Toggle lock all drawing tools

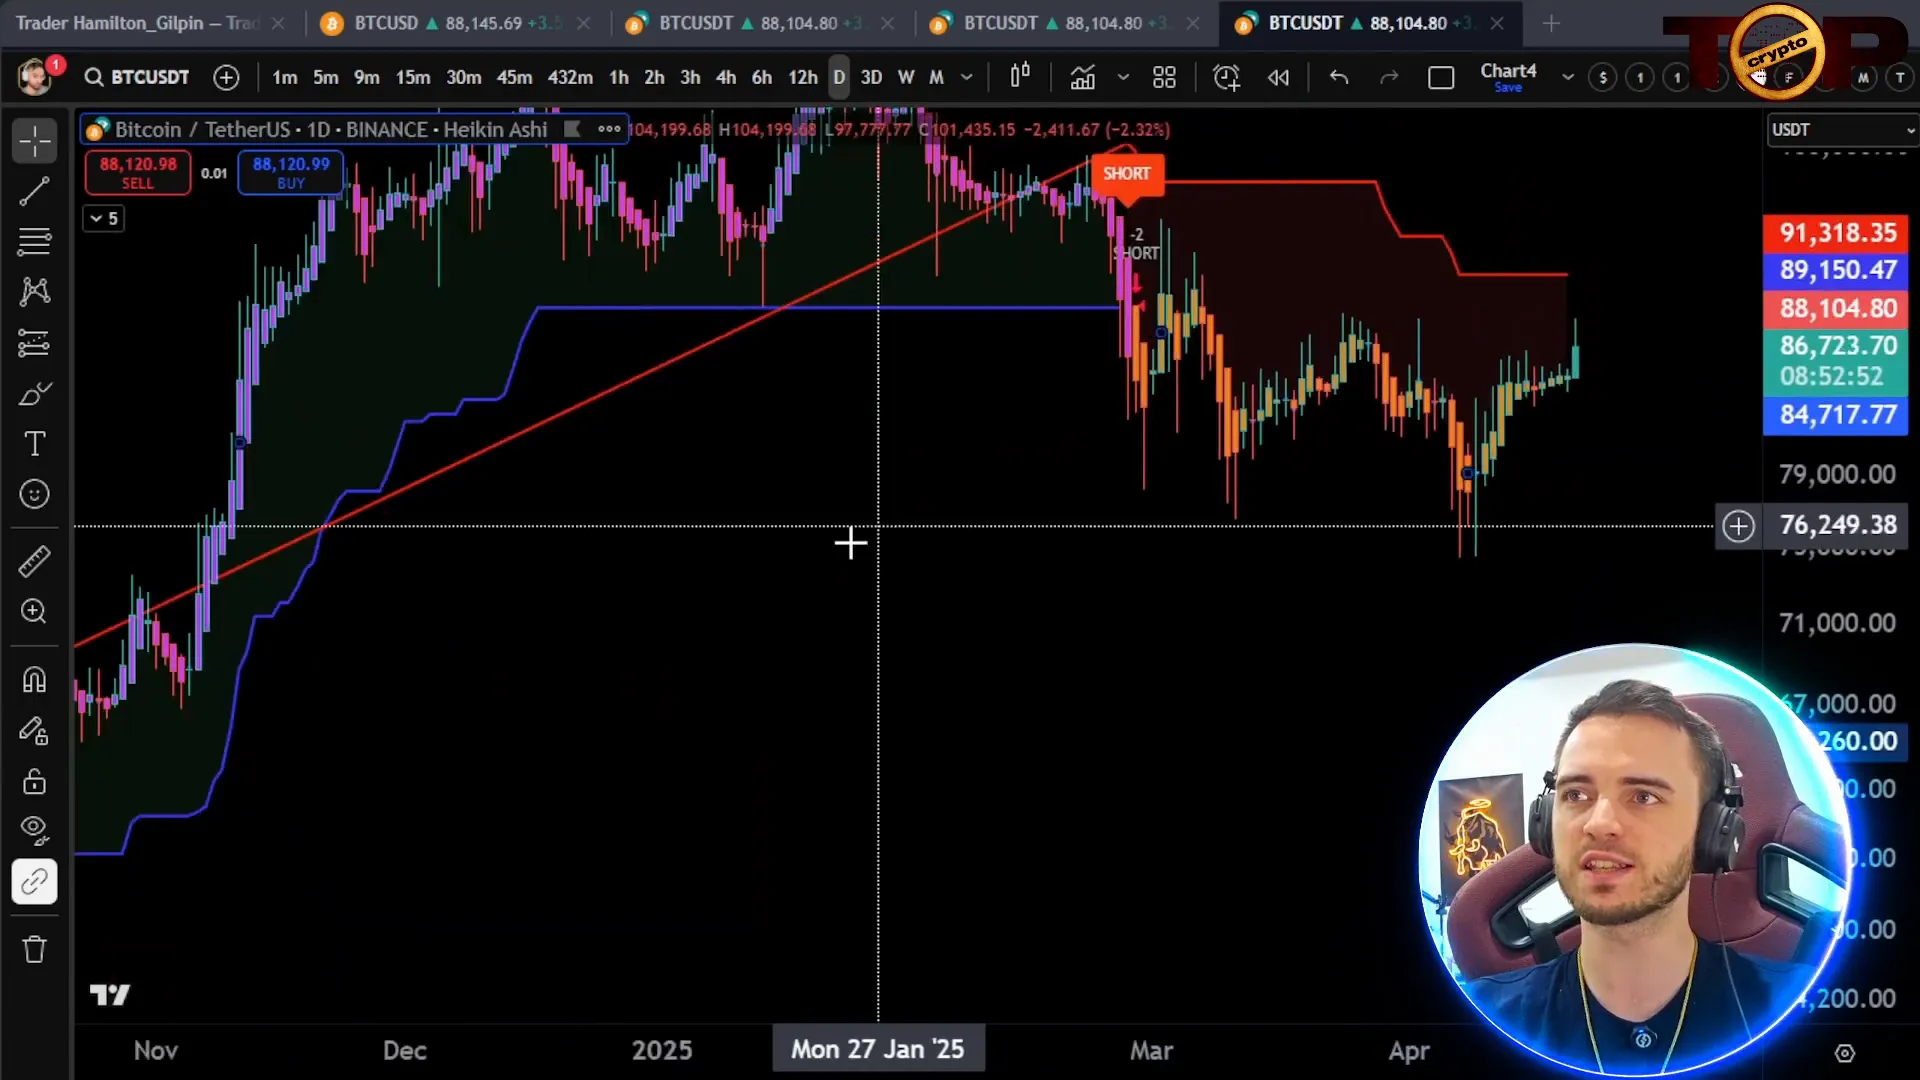(34, 781)
